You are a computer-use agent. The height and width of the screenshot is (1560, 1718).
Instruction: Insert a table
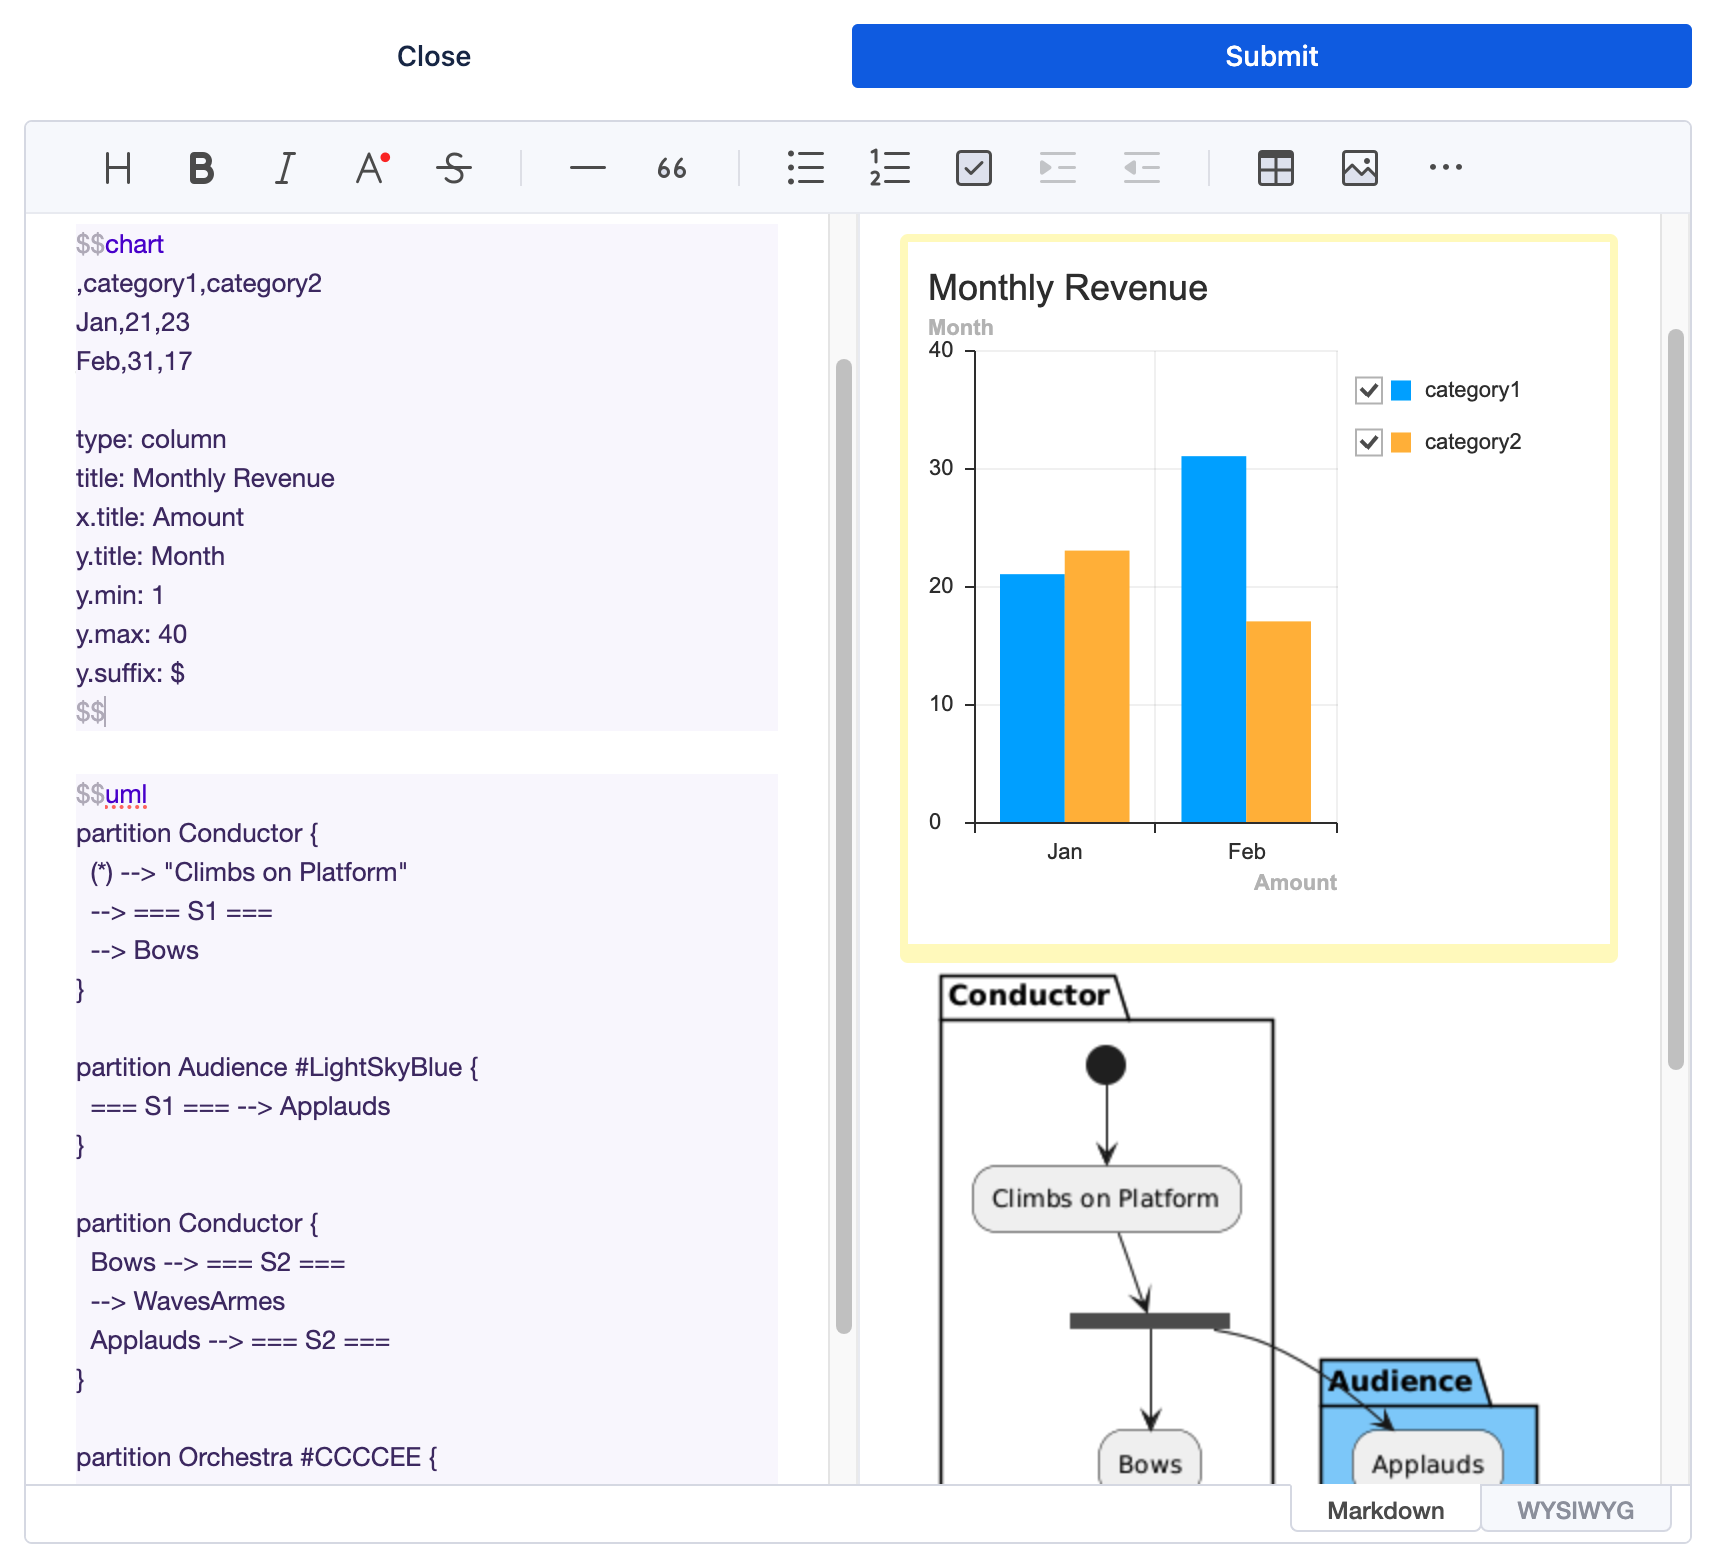click(1275, 168)
